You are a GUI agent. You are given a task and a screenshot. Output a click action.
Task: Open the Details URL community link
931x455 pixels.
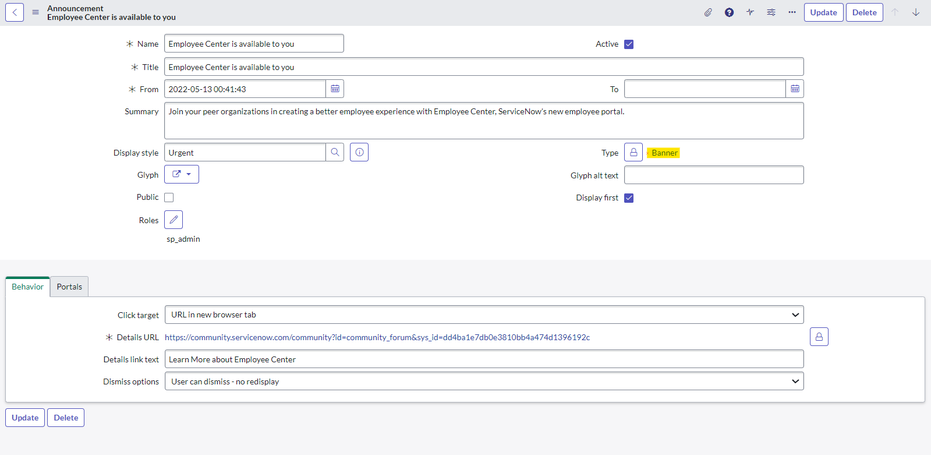(x=377, y=337)
